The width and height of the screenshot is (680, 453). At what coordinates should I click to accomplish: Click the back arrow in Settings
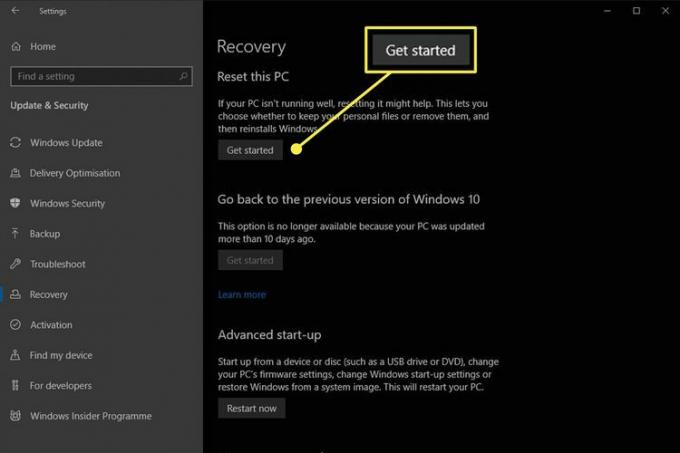pyautogui.click(x=15, y=11)
